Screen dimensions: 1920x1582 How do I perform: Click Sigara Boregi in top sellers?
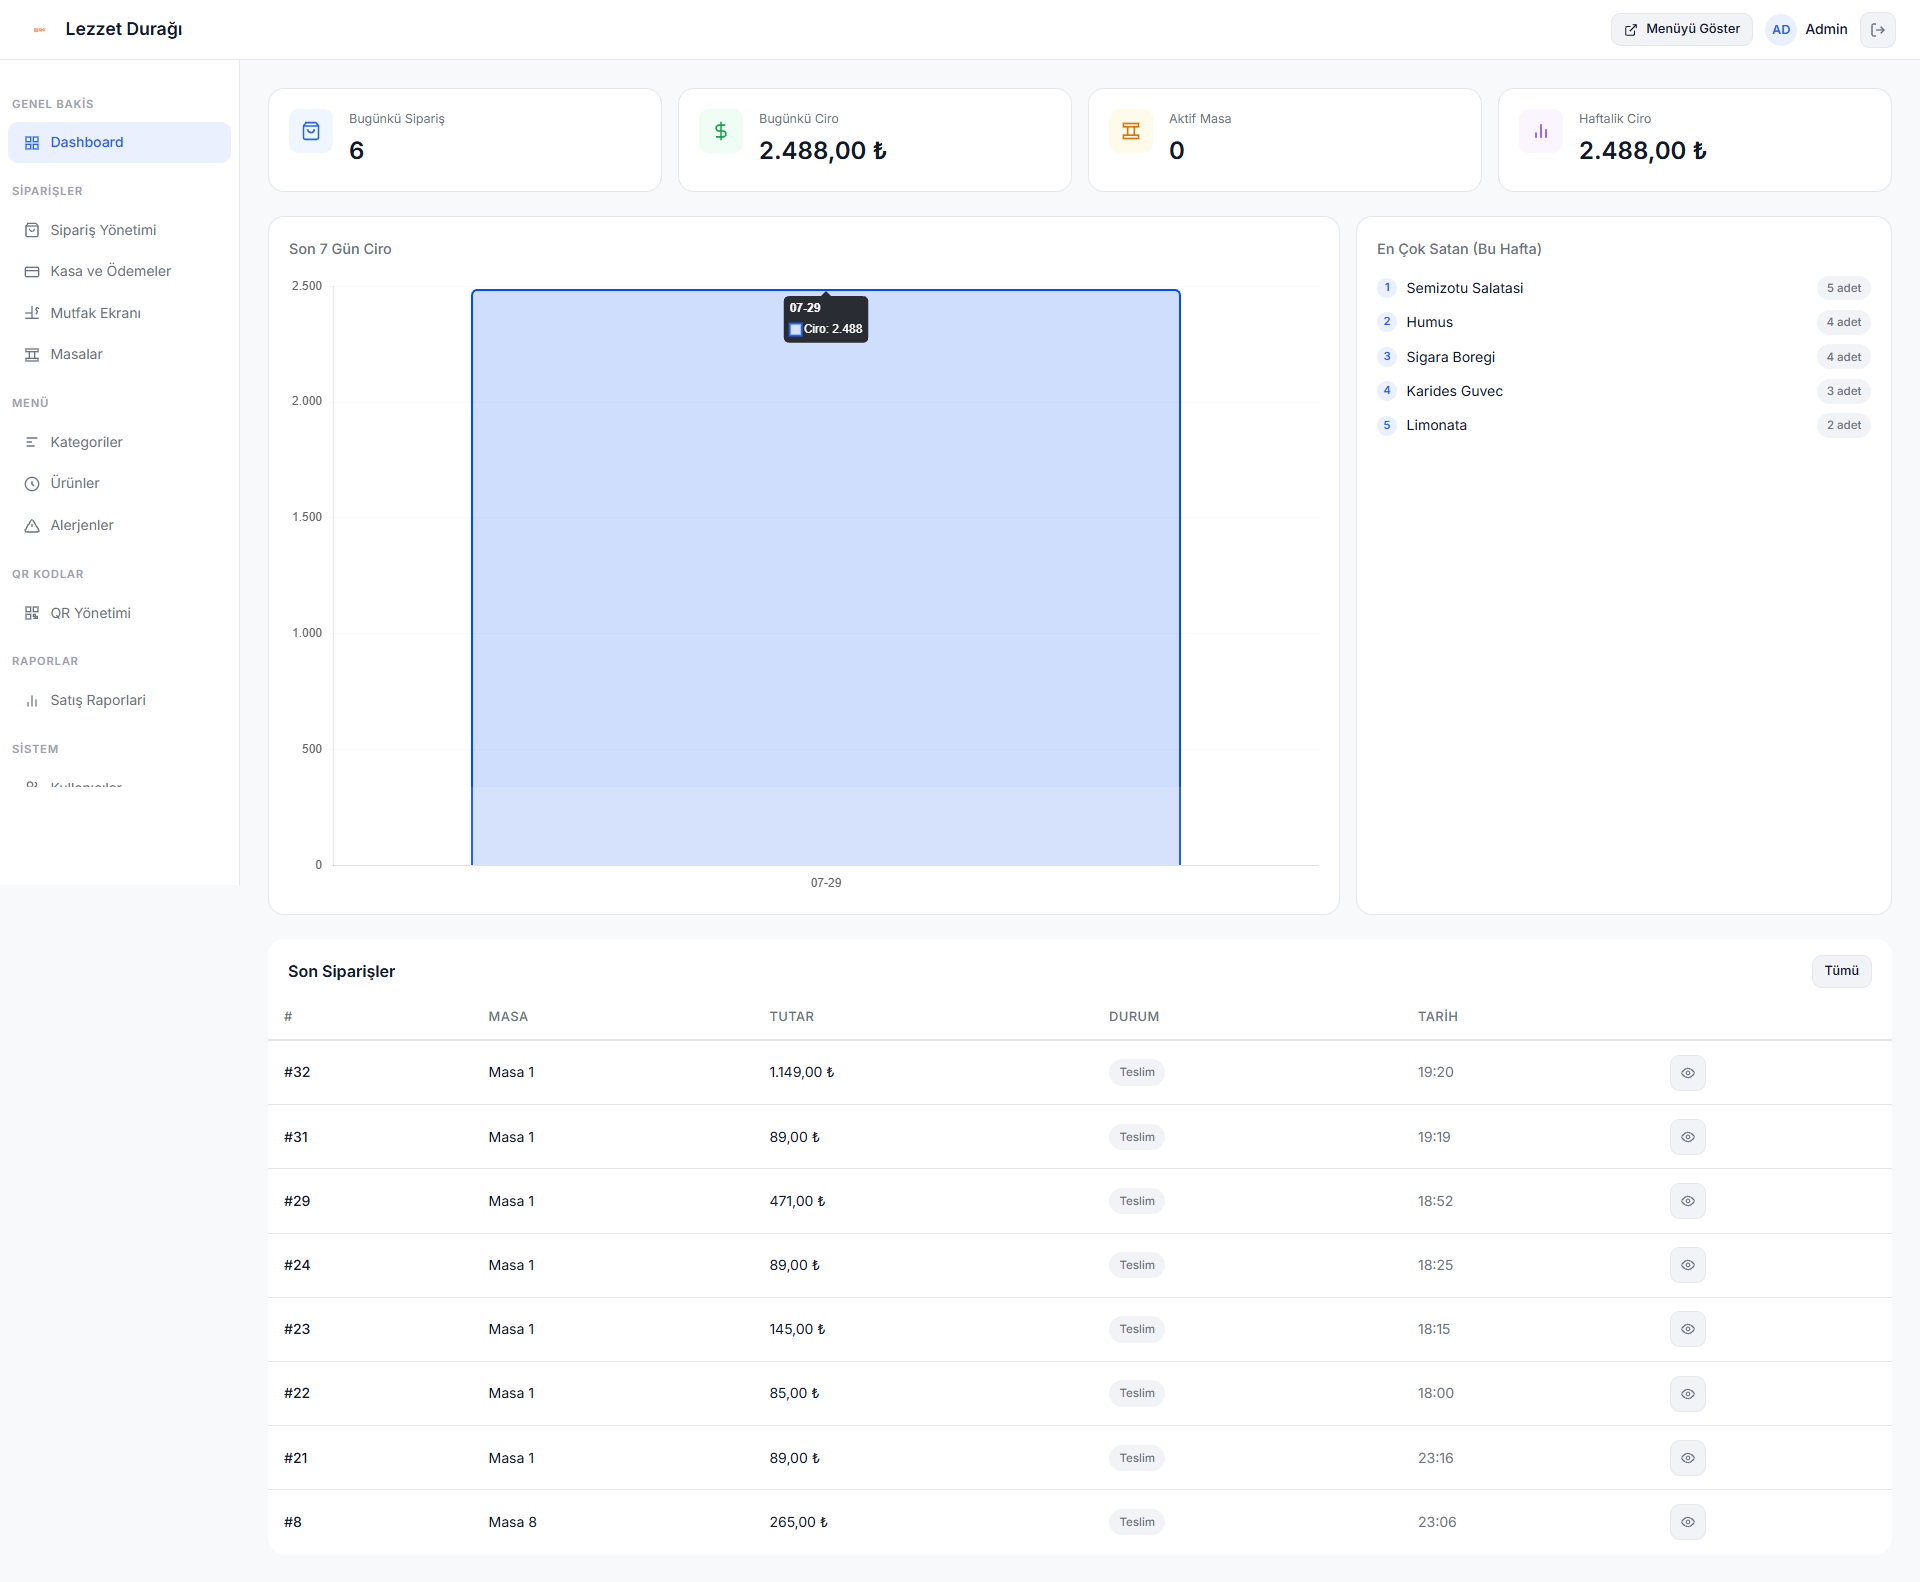[x=1450, y=357]
